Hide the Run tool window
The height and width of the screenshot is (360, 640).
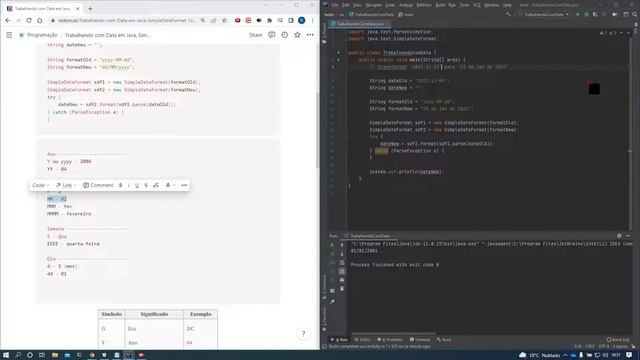pyautogui.click(x=628, y=236)
